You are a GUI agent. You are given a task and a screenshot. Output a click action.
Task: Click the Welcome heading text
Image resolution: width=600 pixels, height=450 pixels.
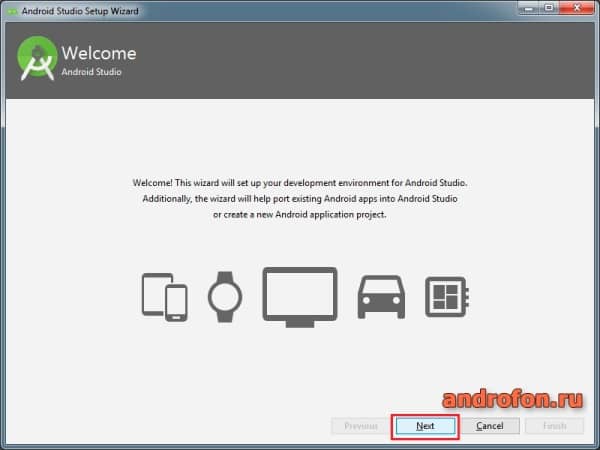point(99,54)
